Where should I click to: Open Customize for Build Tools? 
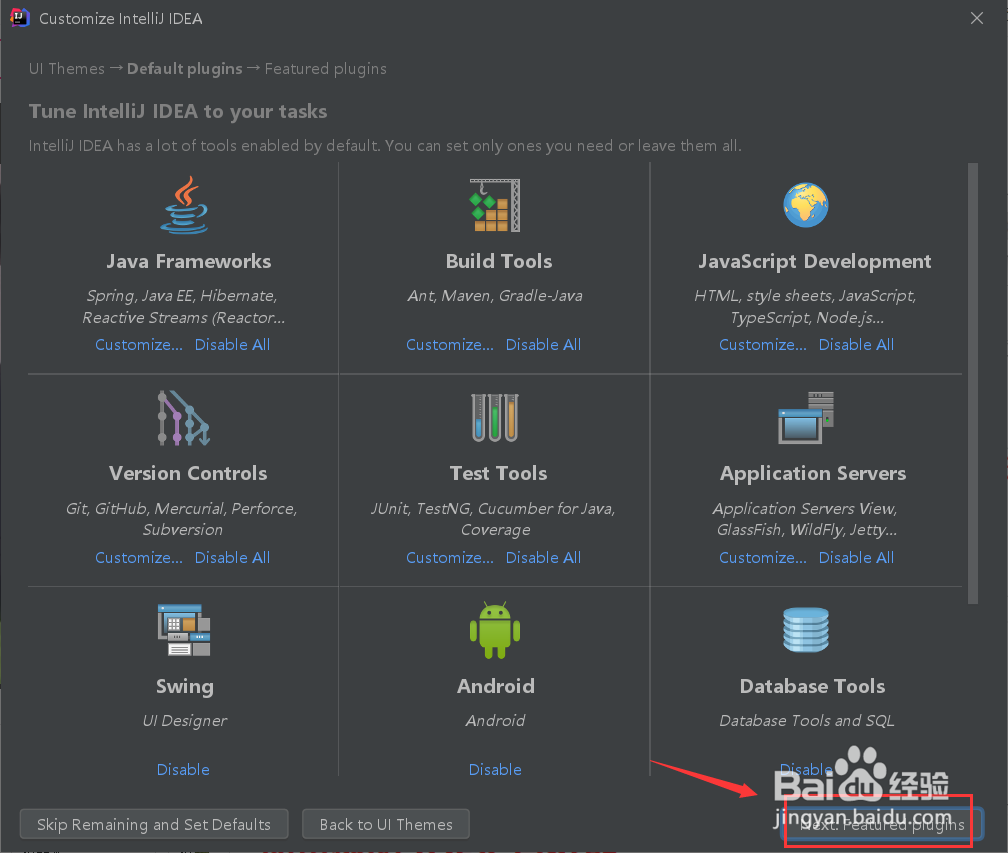point(450,345)
